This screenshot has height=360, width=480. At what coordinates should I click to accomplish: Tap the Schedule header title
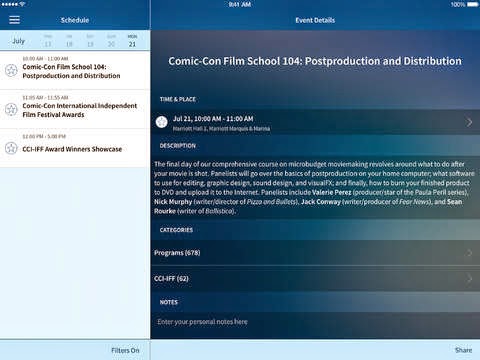pos(75,20)
